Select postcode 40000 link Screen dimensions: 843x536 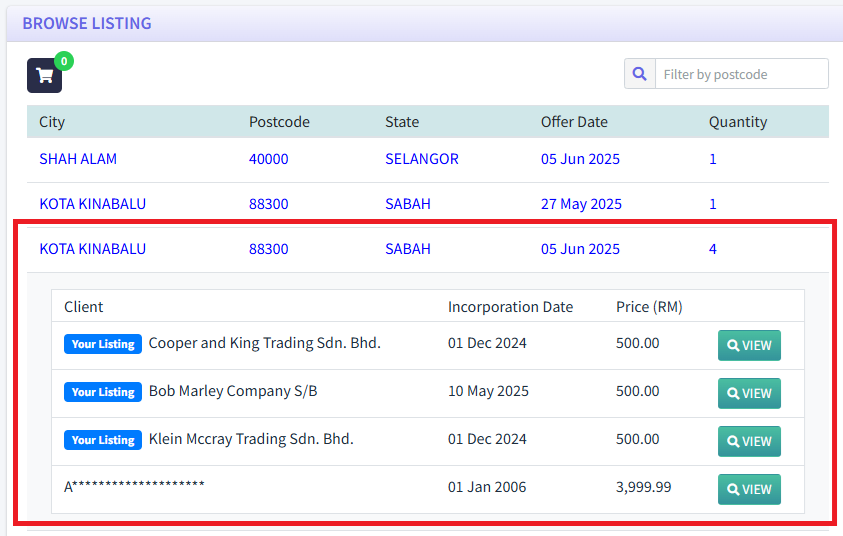pyautogui.click(x=268, y=159)
